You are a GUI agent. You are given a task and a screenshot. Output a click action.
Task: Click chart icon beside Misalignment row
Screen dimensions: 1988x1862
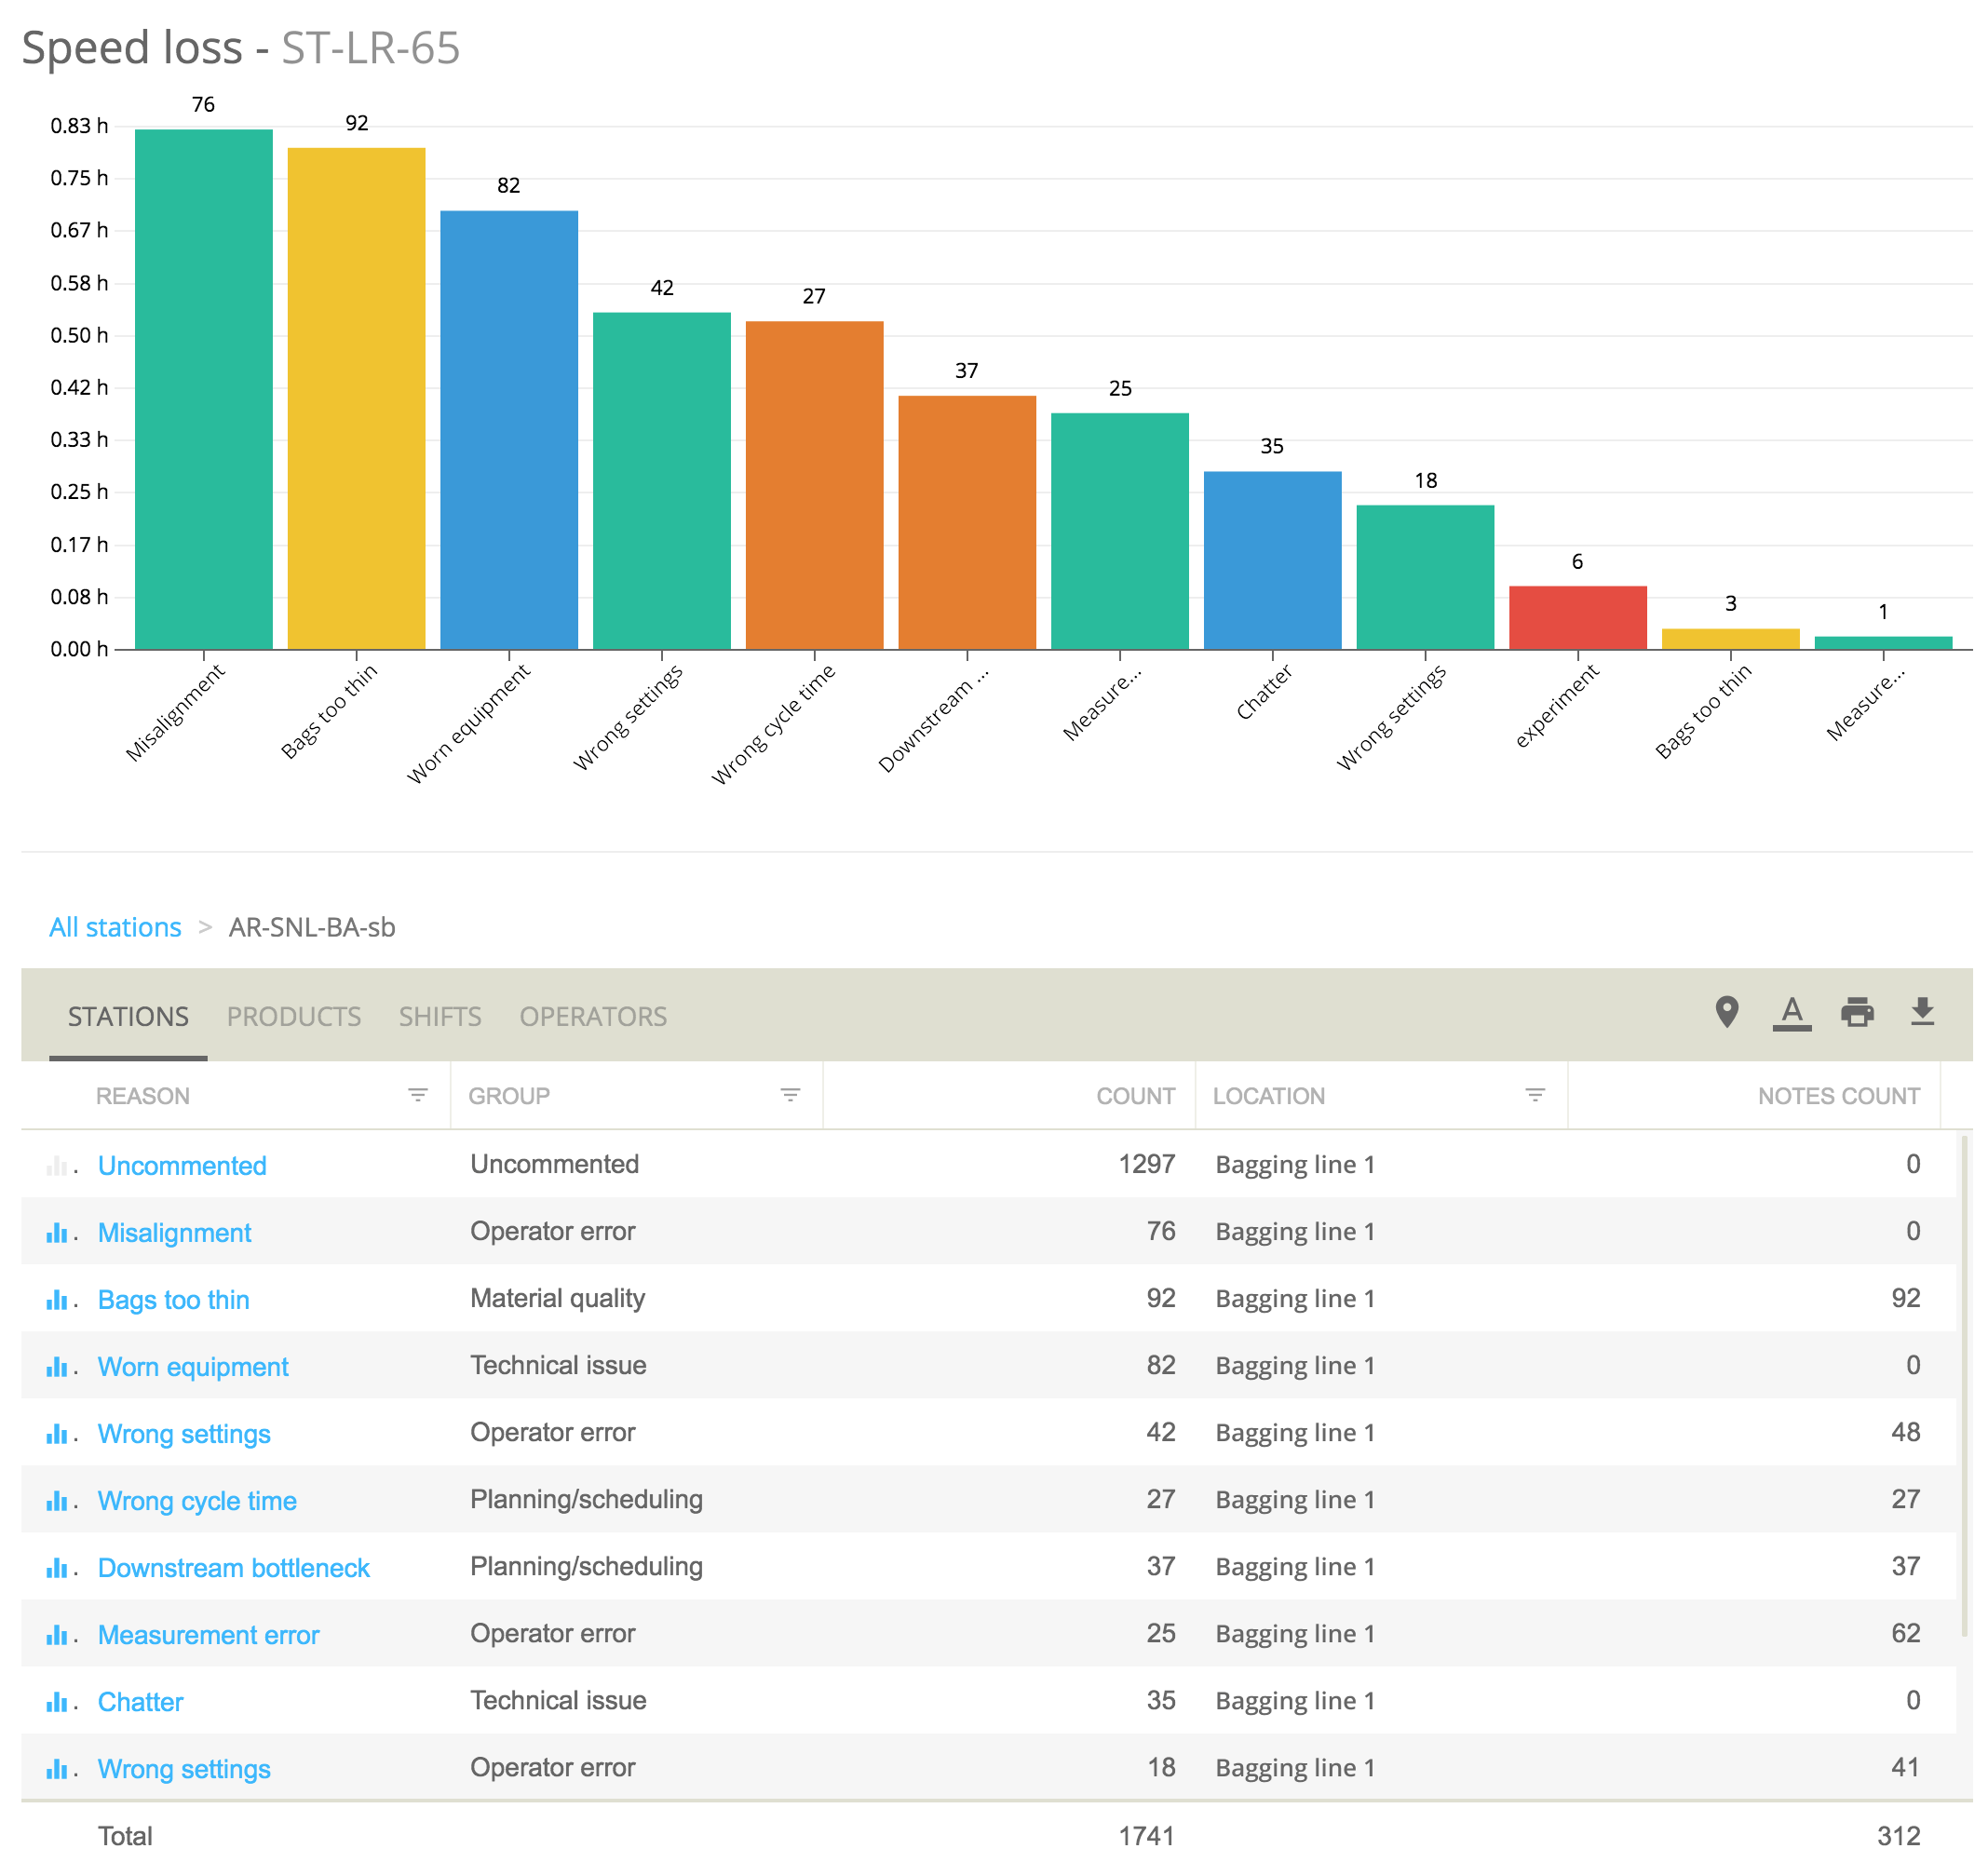[57, 1233]
